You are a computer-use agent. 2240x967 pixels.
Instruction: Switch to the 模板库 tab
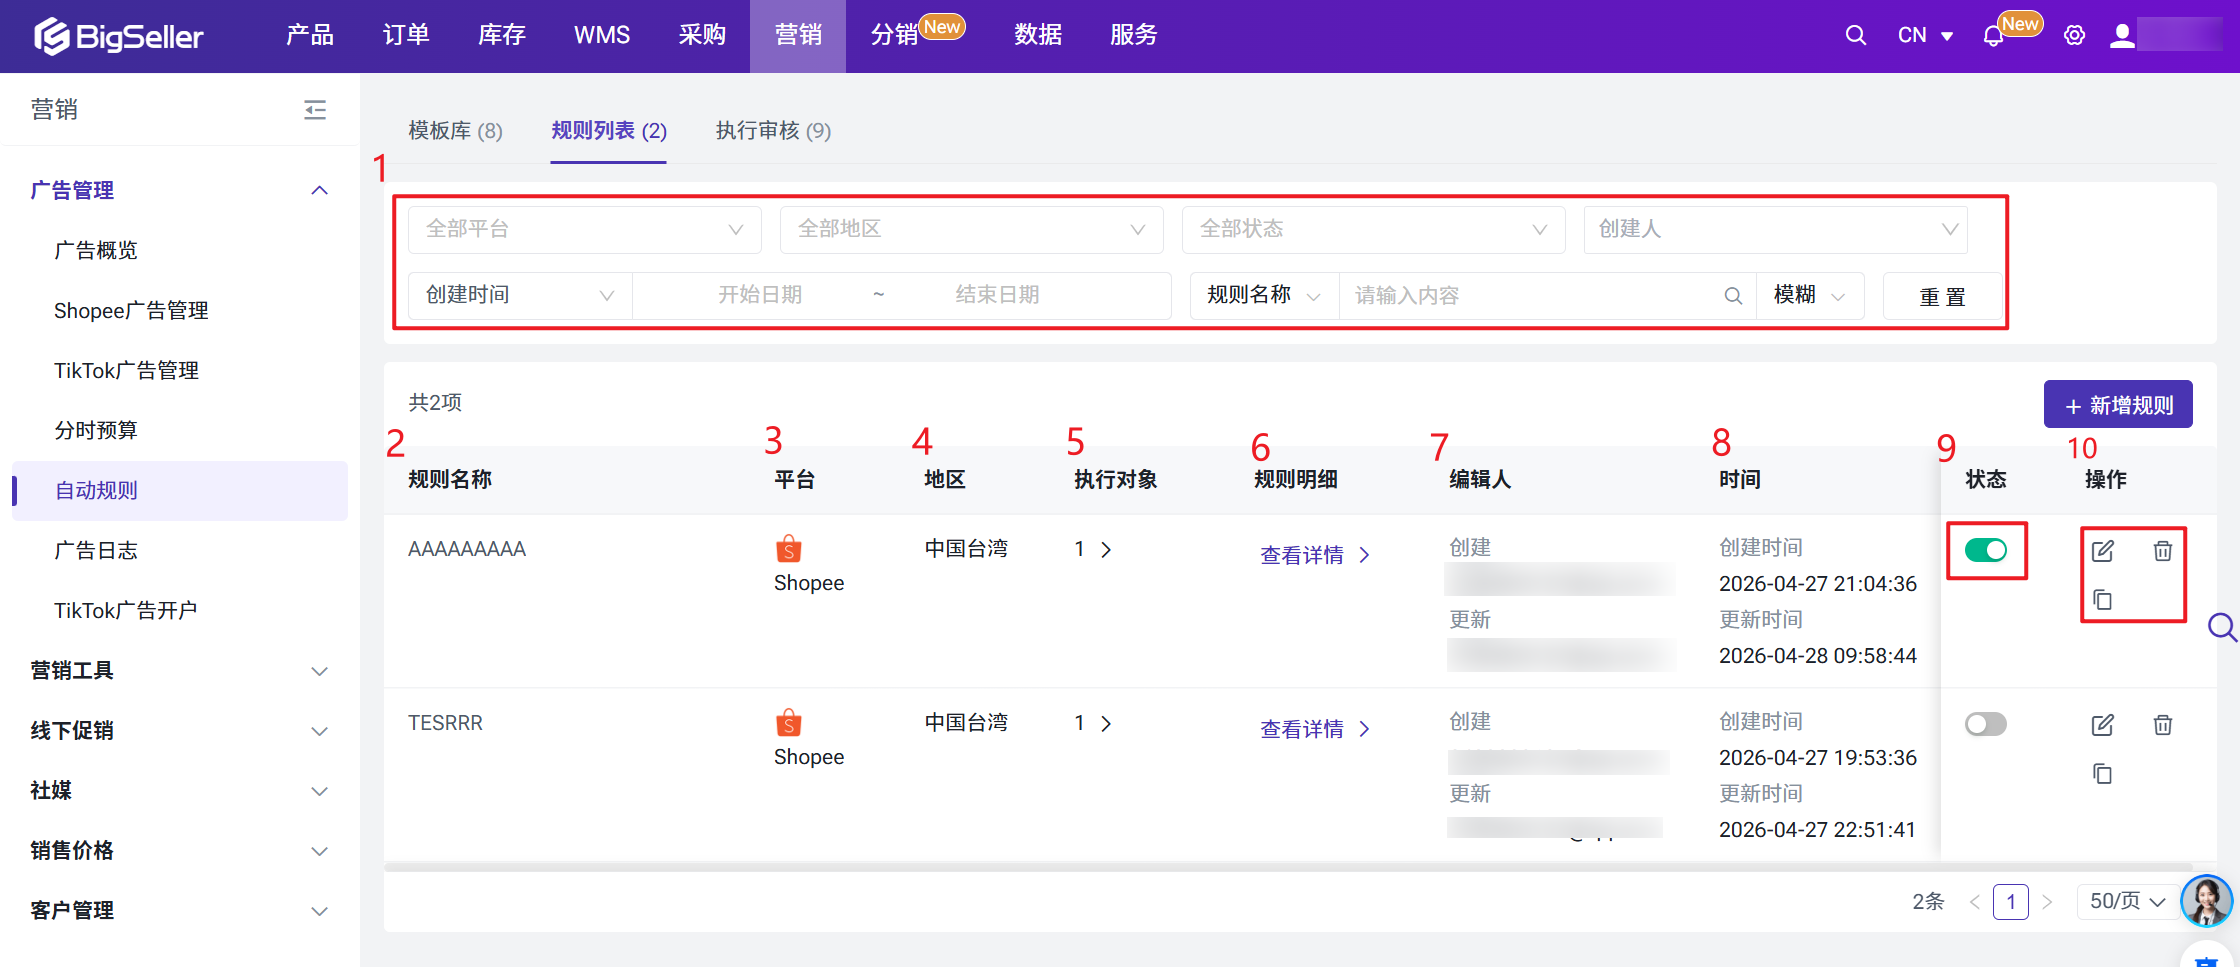click(x=455, y=131)
